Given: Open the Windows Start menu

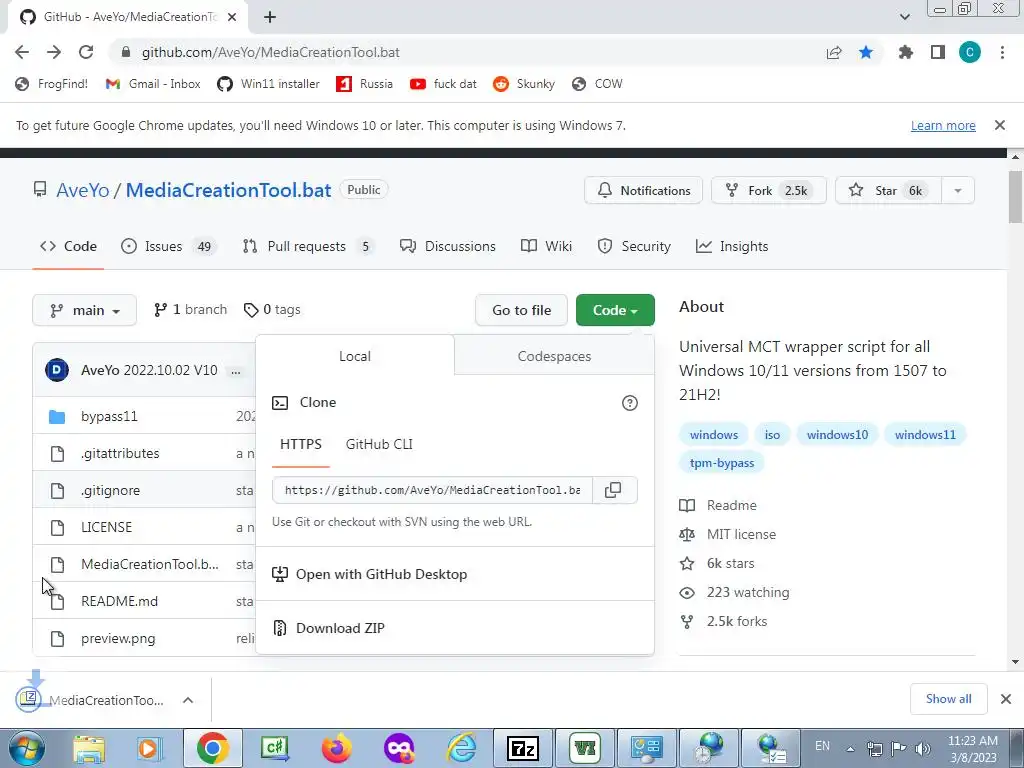Looking at the screenshot, I should click(26, 748).
